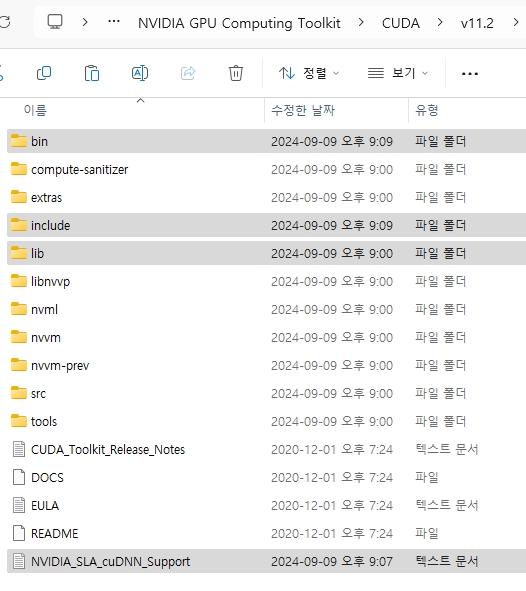Click the nvvm folder icon
Image resolution: width=526 pixels, height=591 pixels.
click(x=19, y=337)
